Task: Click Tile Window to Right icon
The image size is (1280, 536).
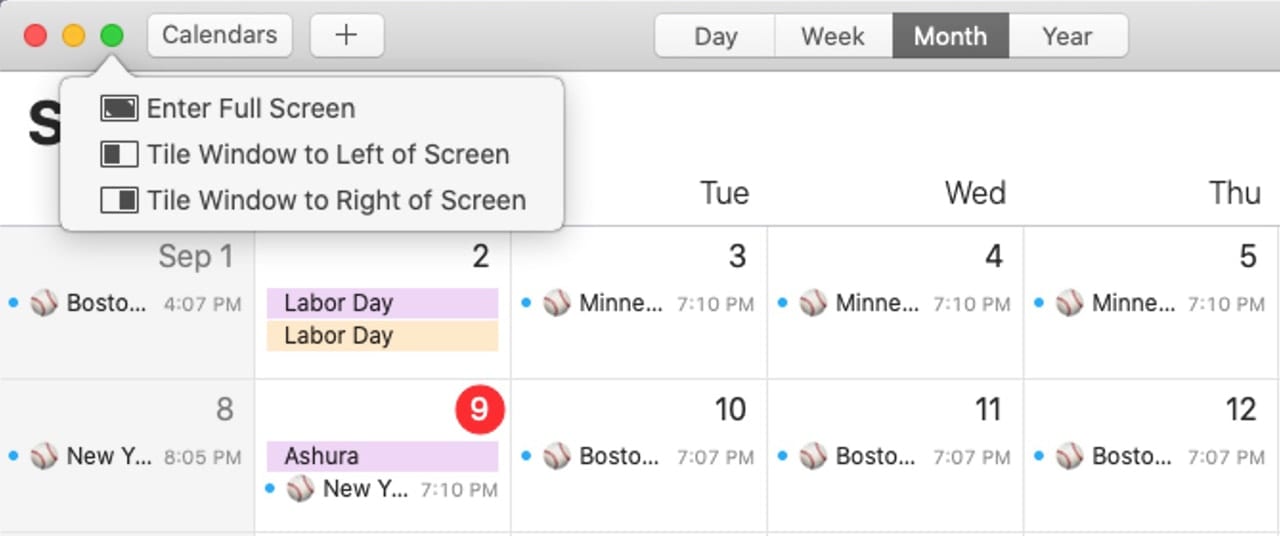Action: [x=119, y=200]
